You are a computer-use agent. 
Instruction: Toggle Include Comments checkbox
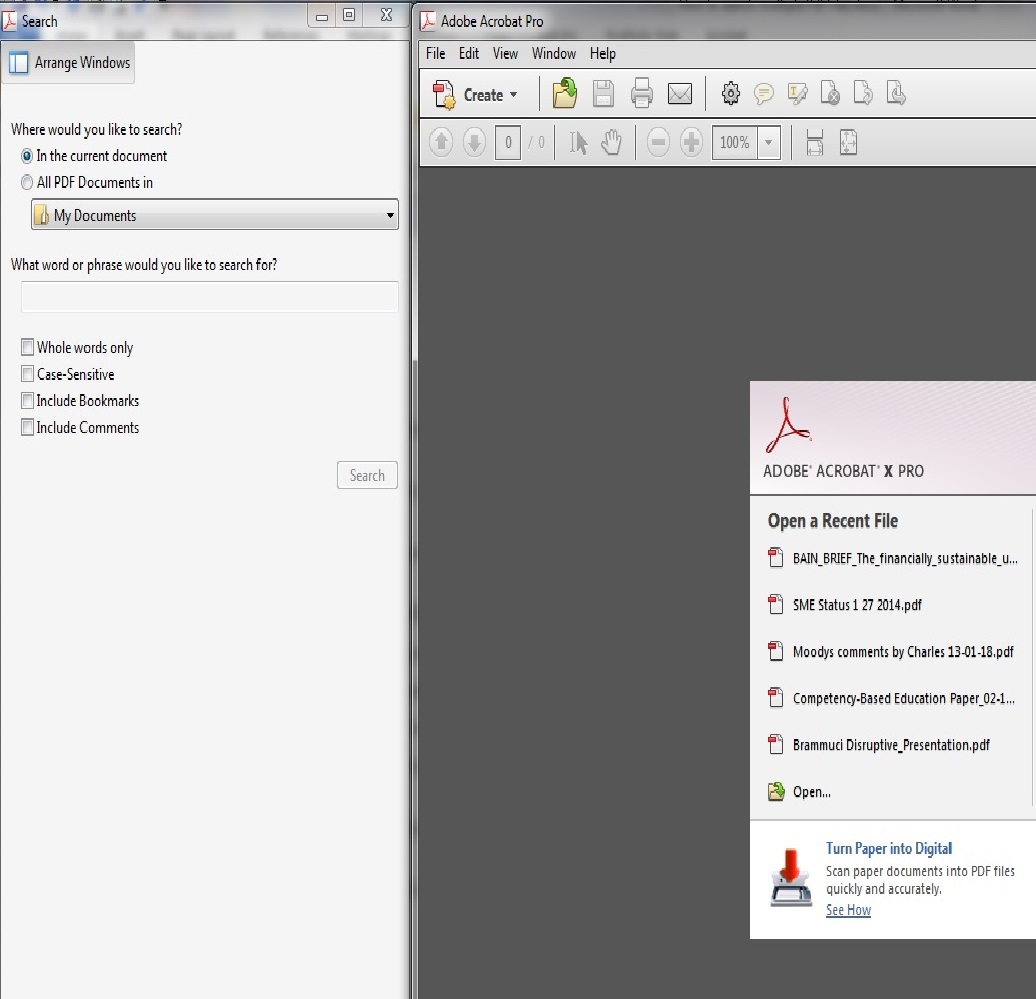click(x=27, y=427)
